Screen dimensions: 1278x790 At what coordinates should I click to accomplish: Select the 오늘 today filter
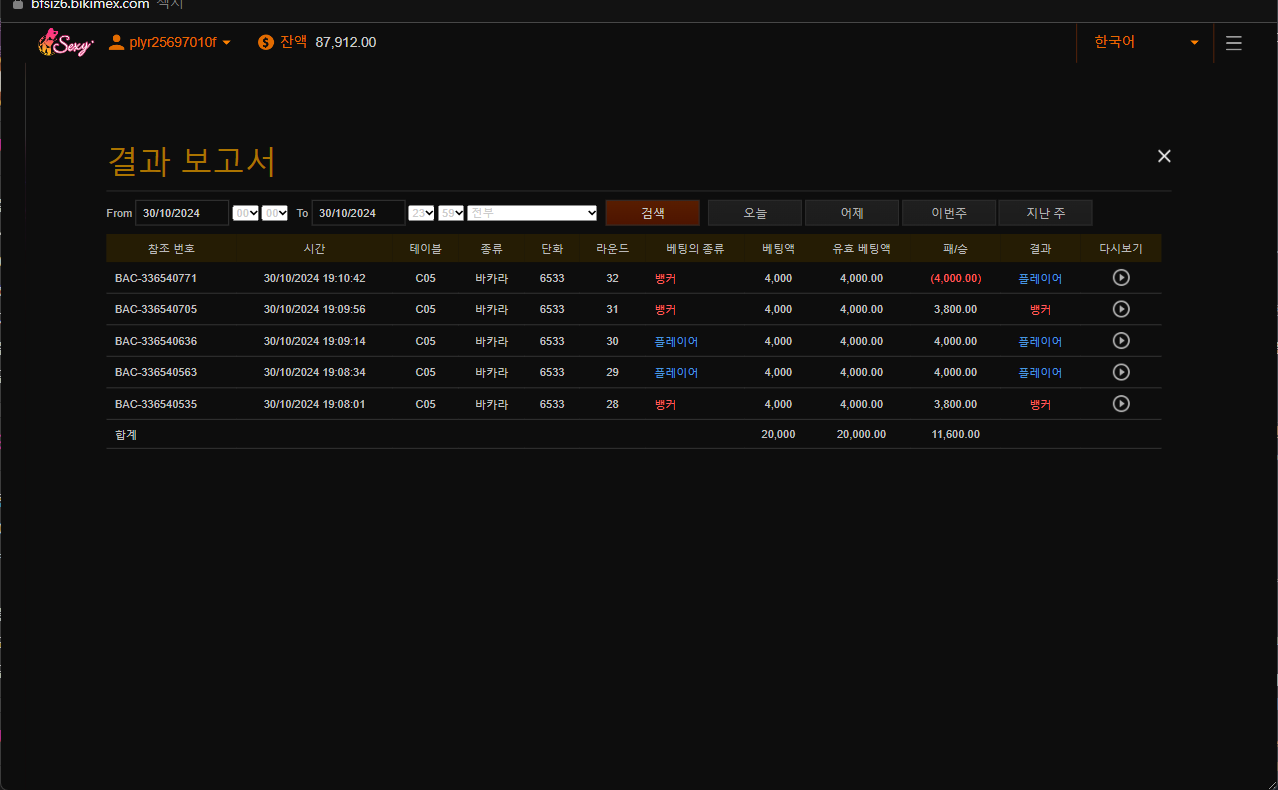pyautogui.click(x=754, y=213)
